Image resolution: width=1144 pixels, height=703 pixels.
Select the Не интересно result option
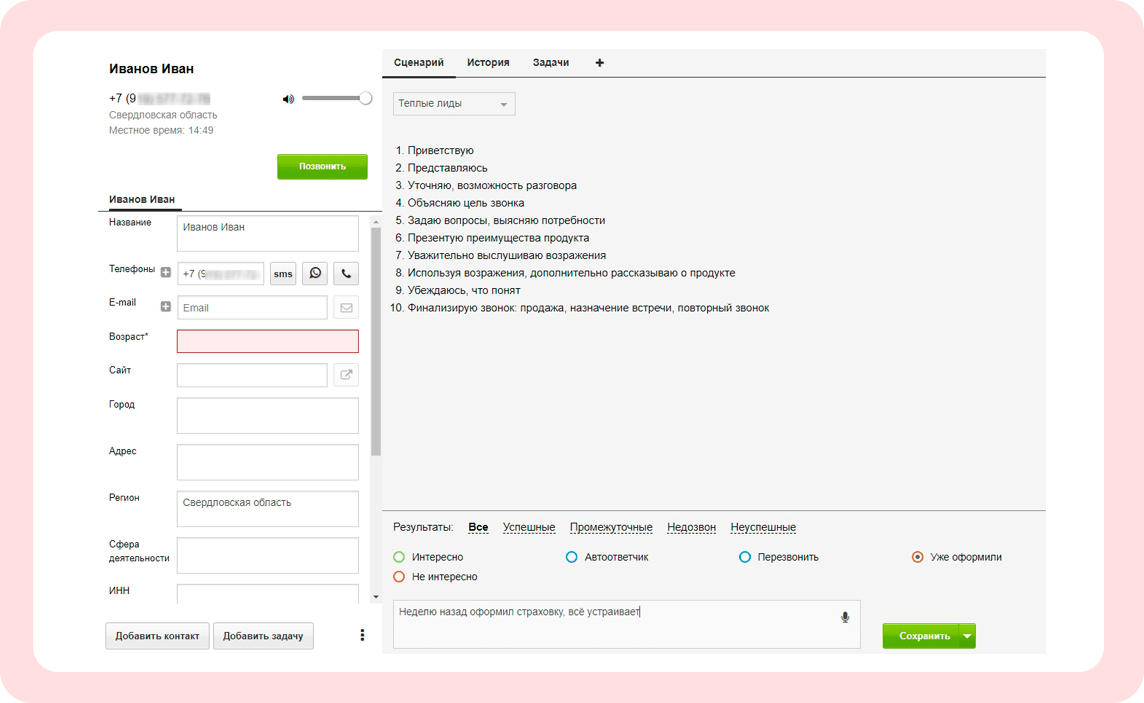[x=399, y=577]
